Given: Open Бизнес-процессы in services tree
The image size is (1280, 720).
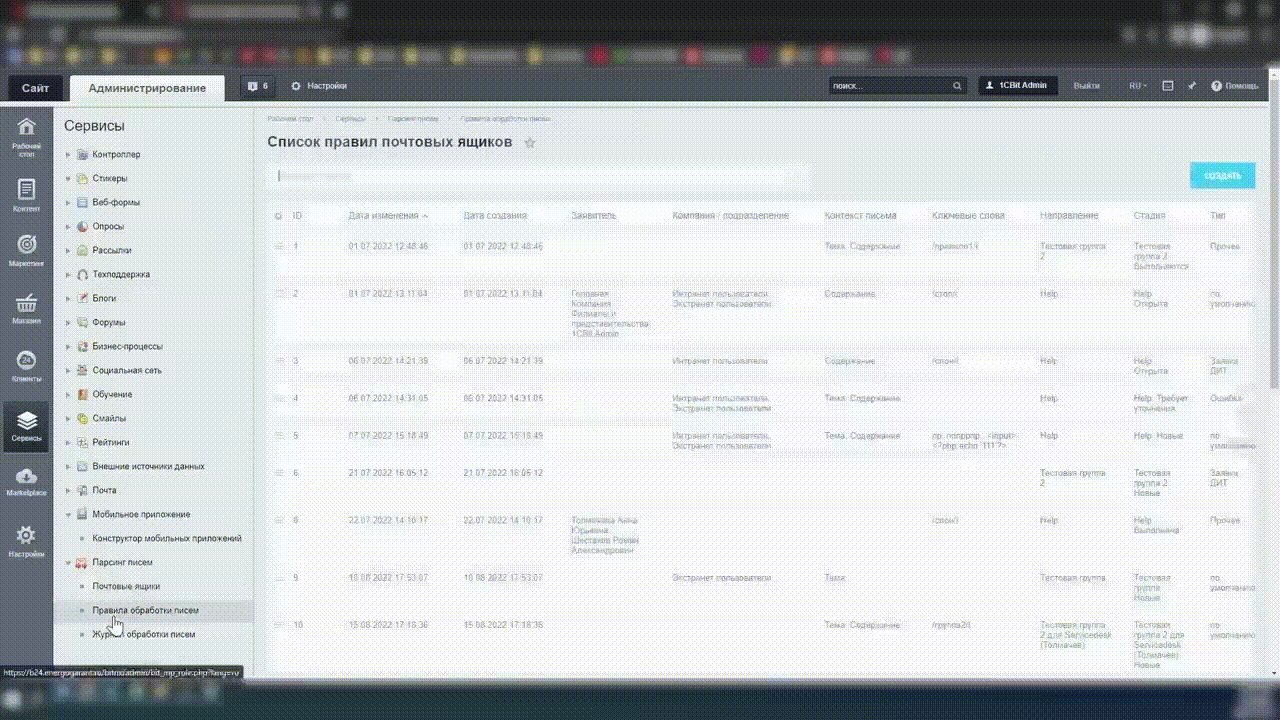Looking at the screenshot, I should (x=127, y=347).
